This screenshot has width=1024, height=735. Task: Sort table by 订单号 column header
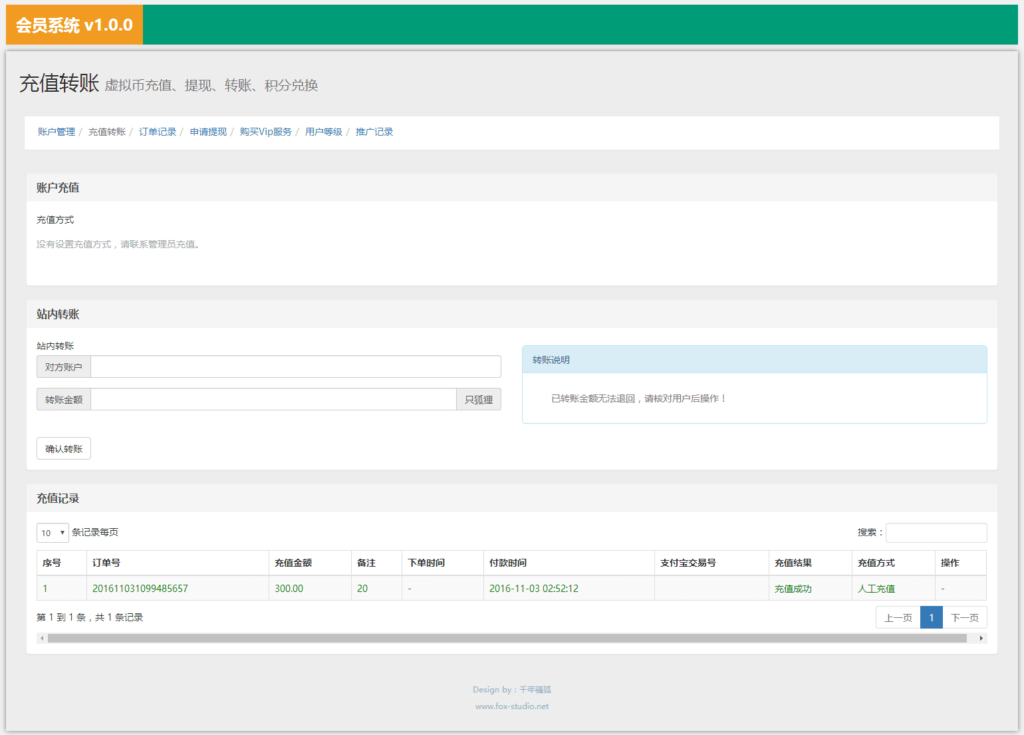point(178,563)
